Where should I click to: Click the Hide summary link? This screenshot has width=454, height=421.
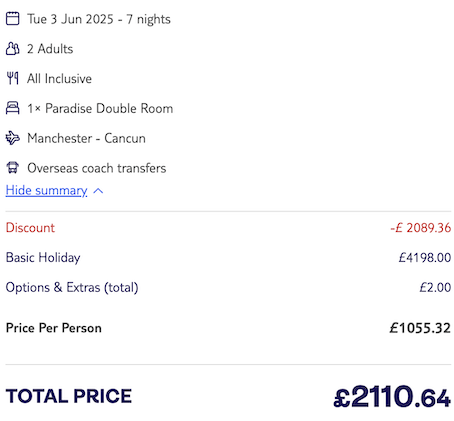click(47, 190)
